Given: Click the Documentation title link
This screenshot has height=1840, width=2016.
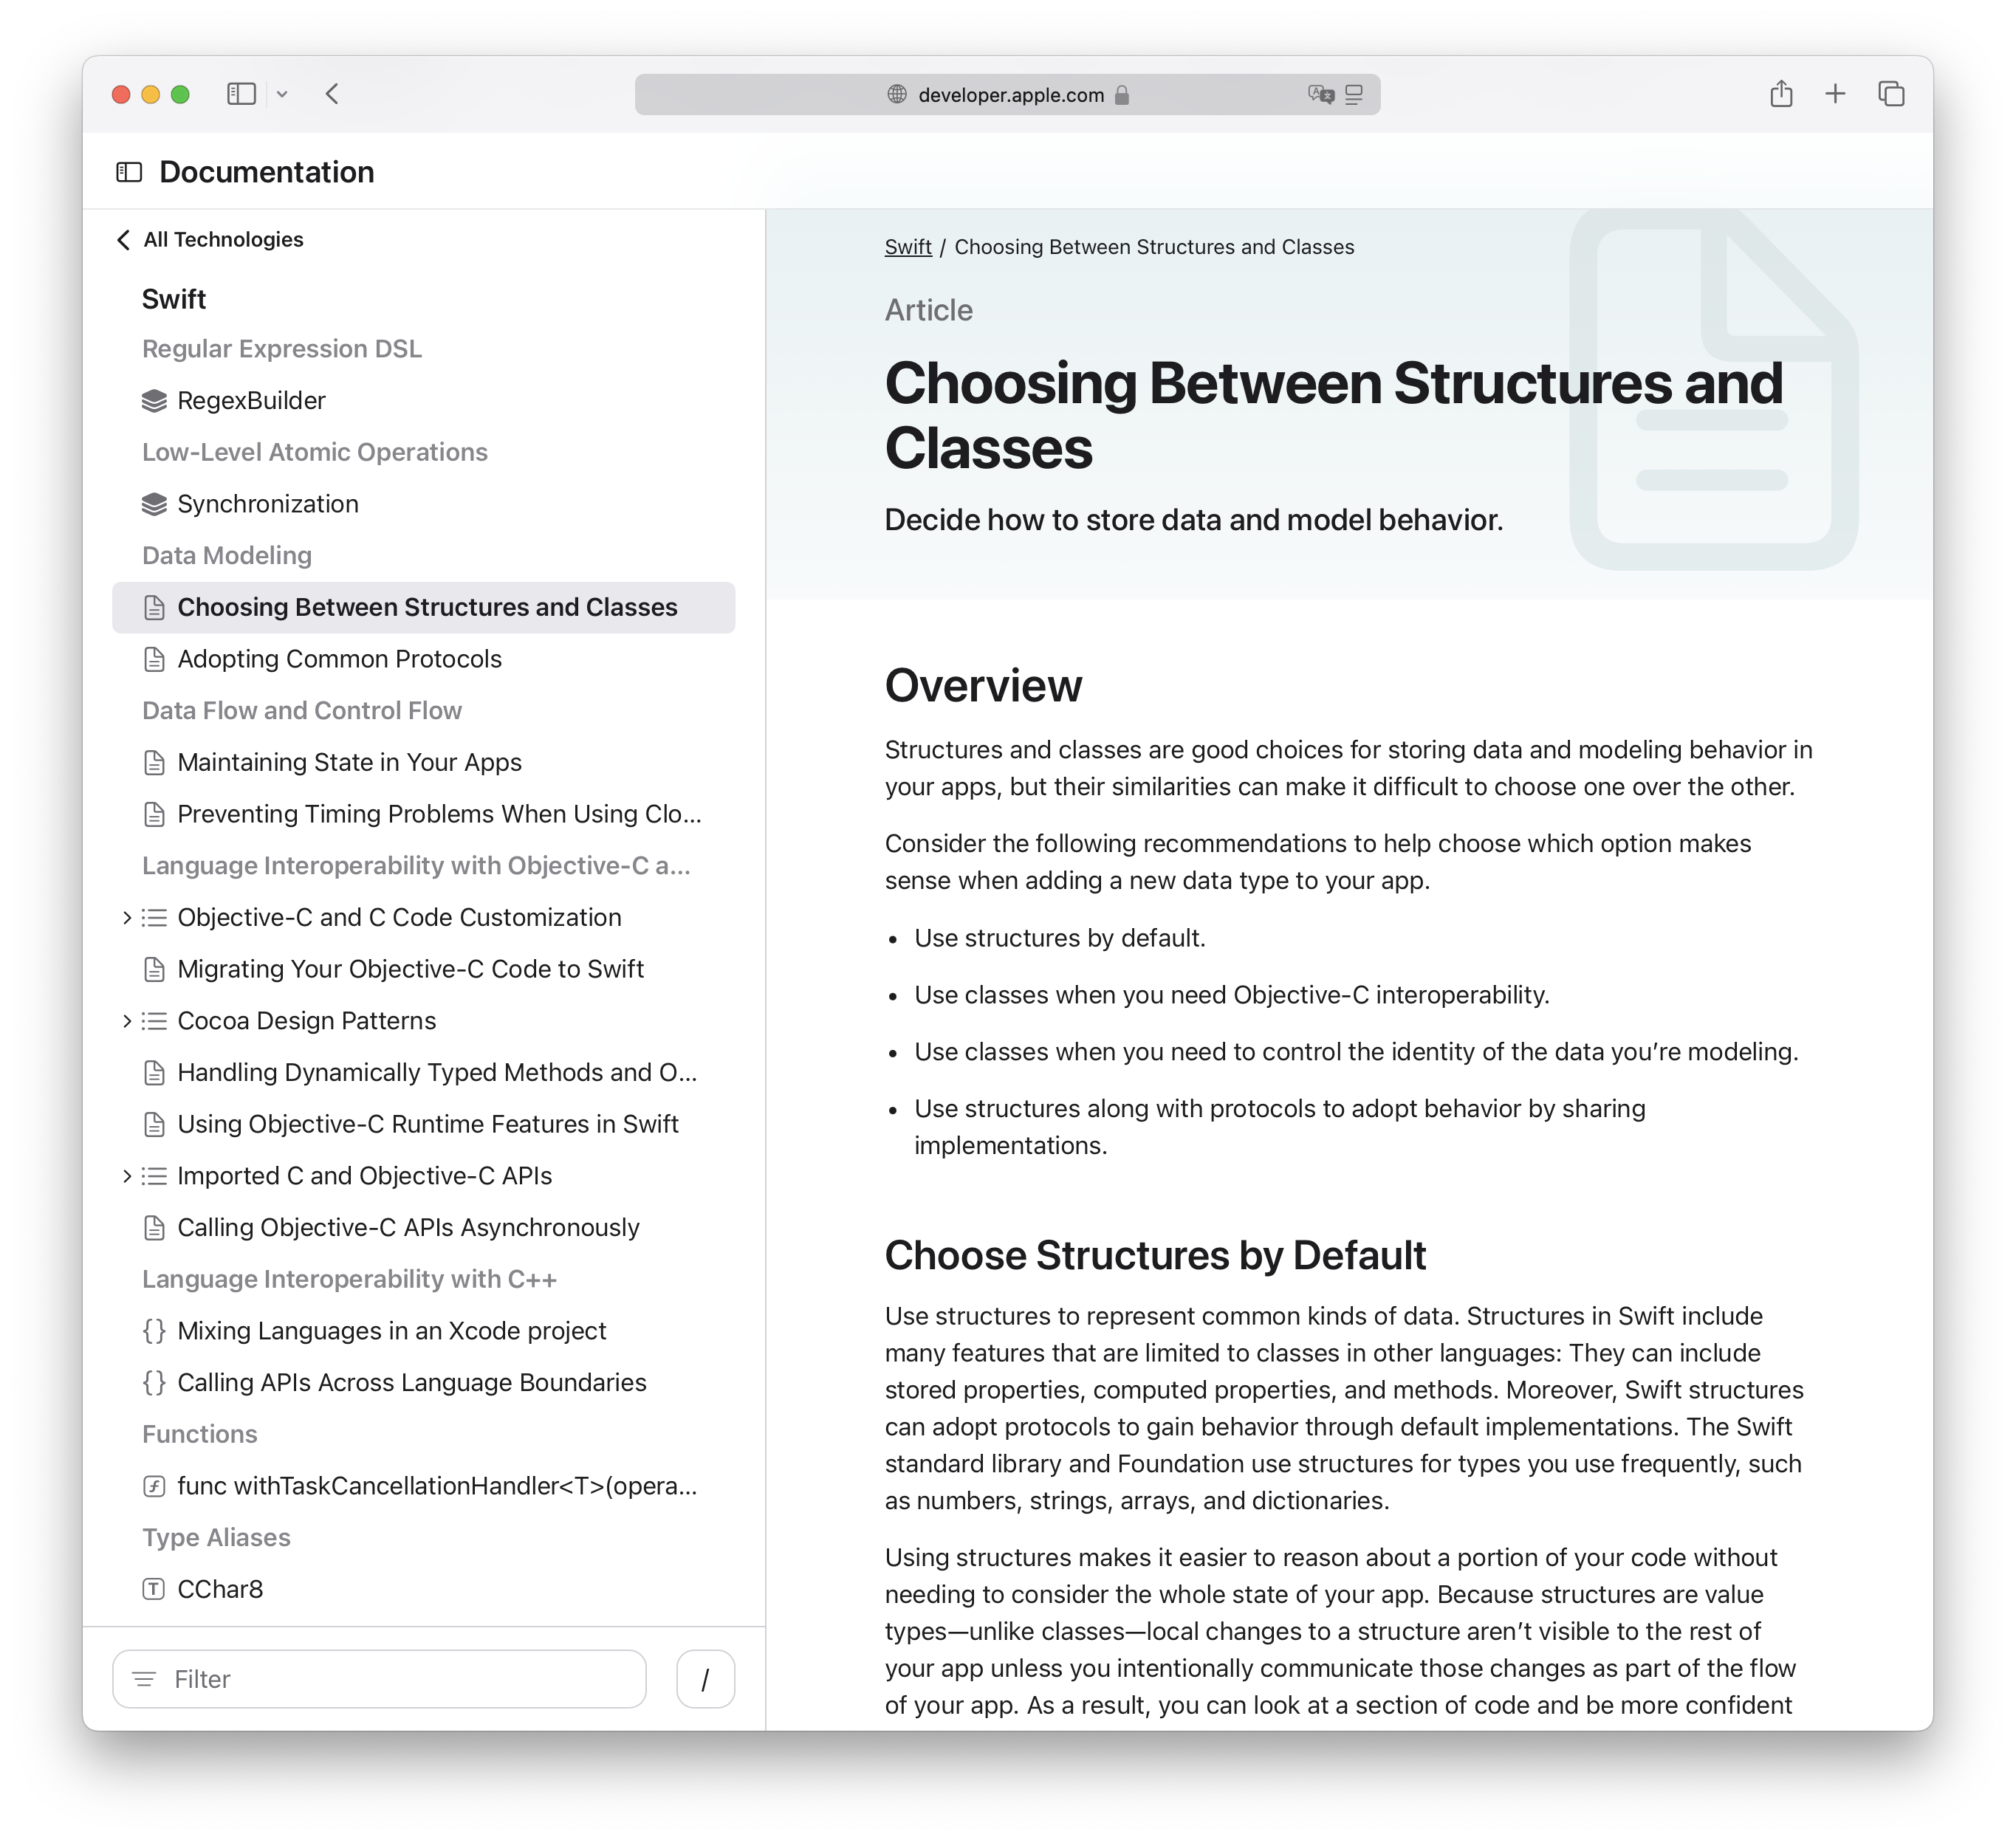Looking at the screenshot, I should click(266, 172).
